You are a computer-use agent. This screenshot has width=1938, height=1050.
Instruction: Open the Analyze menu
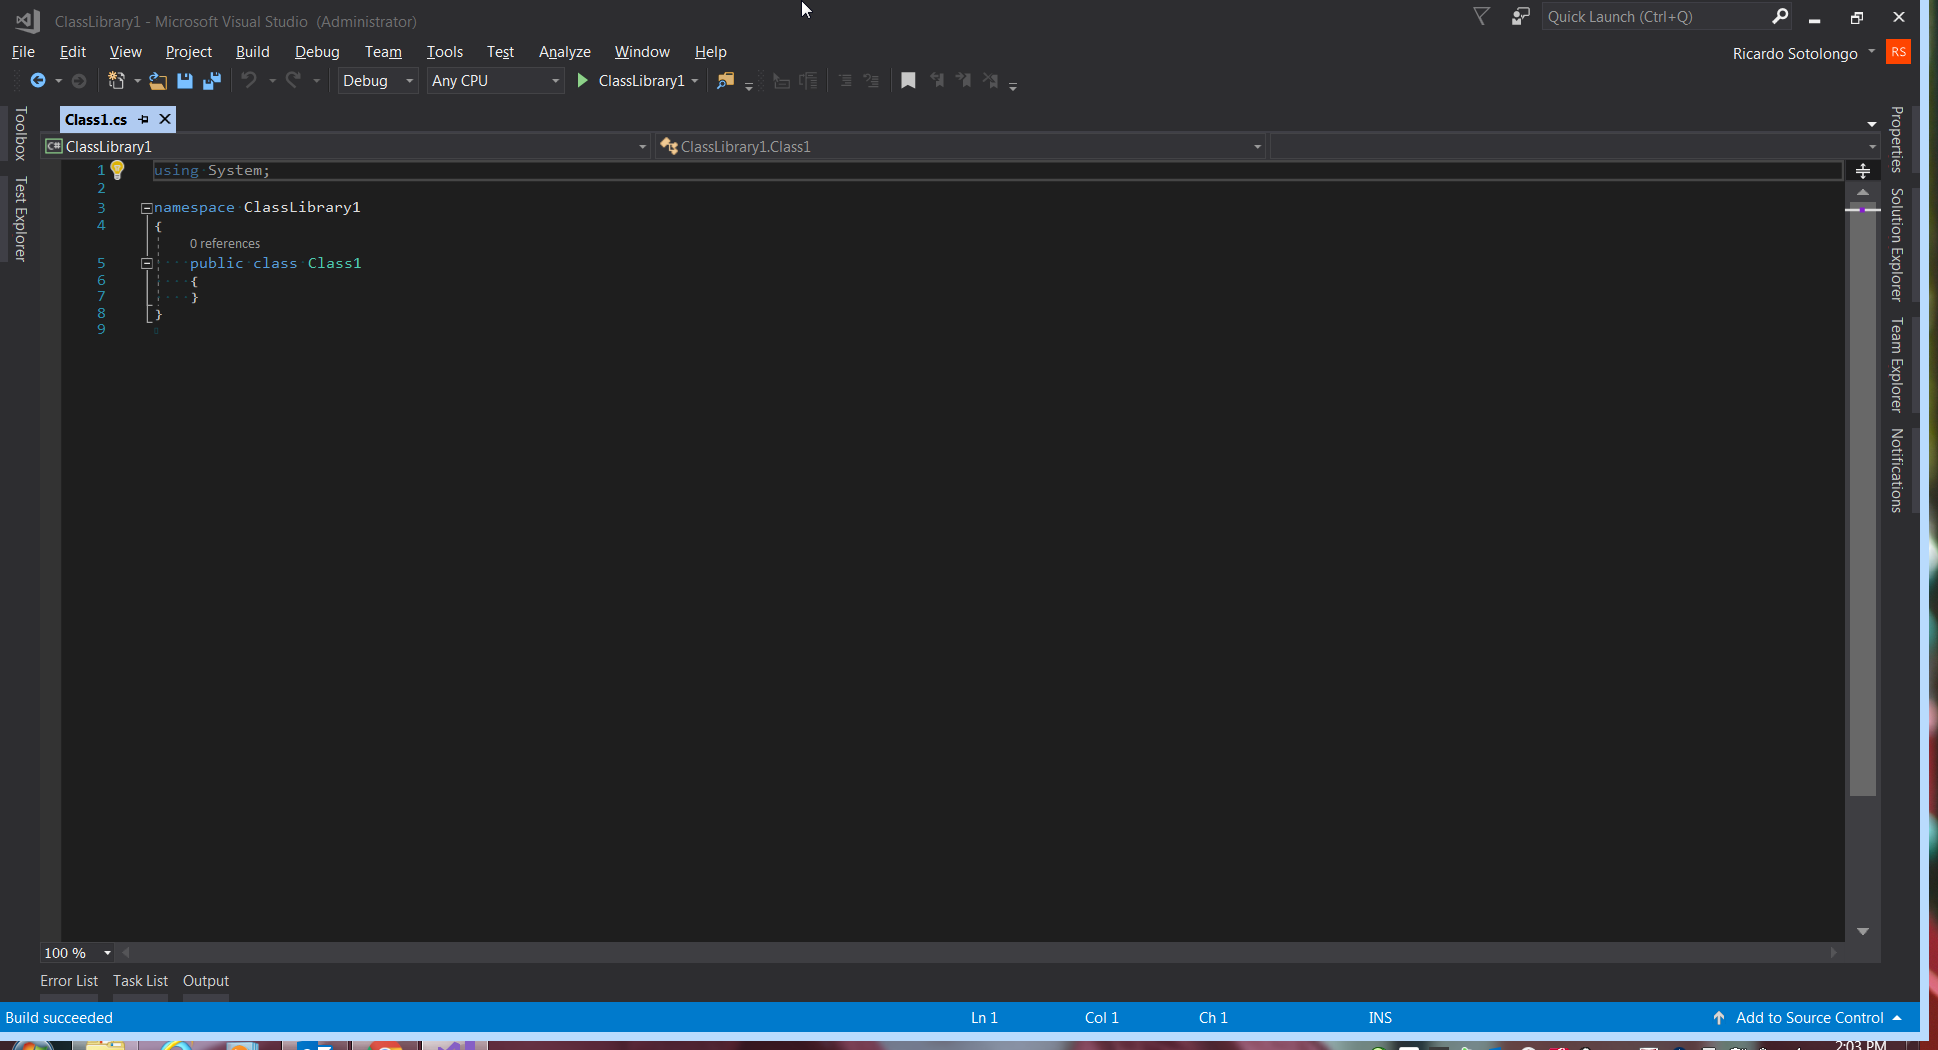(565, 52)
